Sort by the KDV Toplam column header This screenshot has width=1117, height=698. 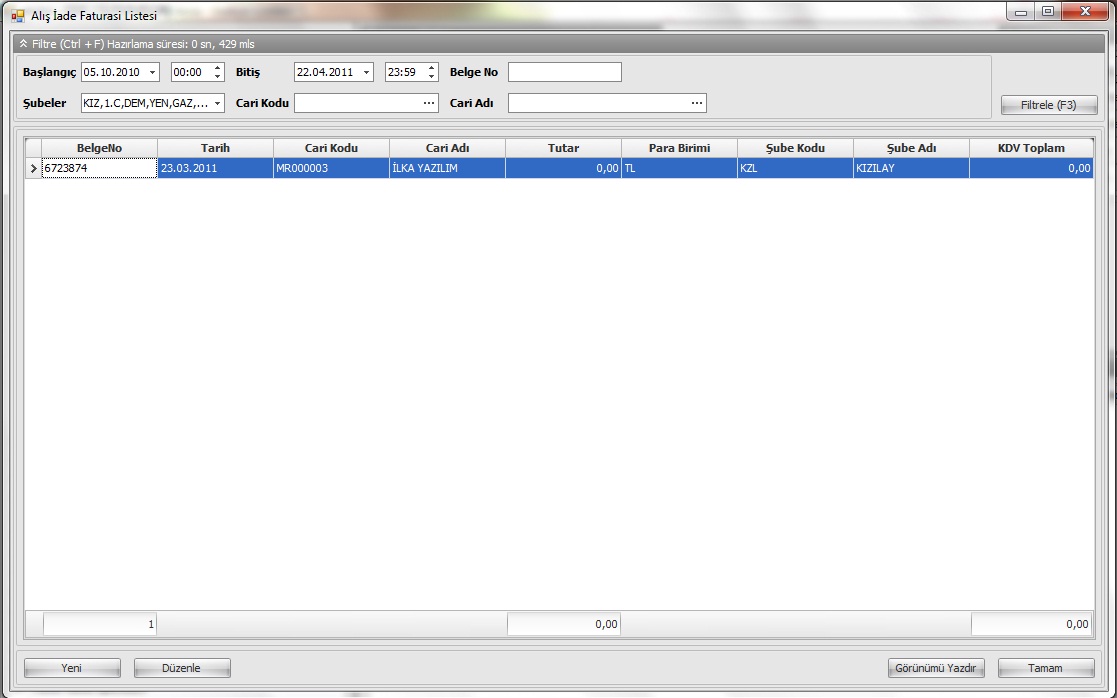(1032, 148)
